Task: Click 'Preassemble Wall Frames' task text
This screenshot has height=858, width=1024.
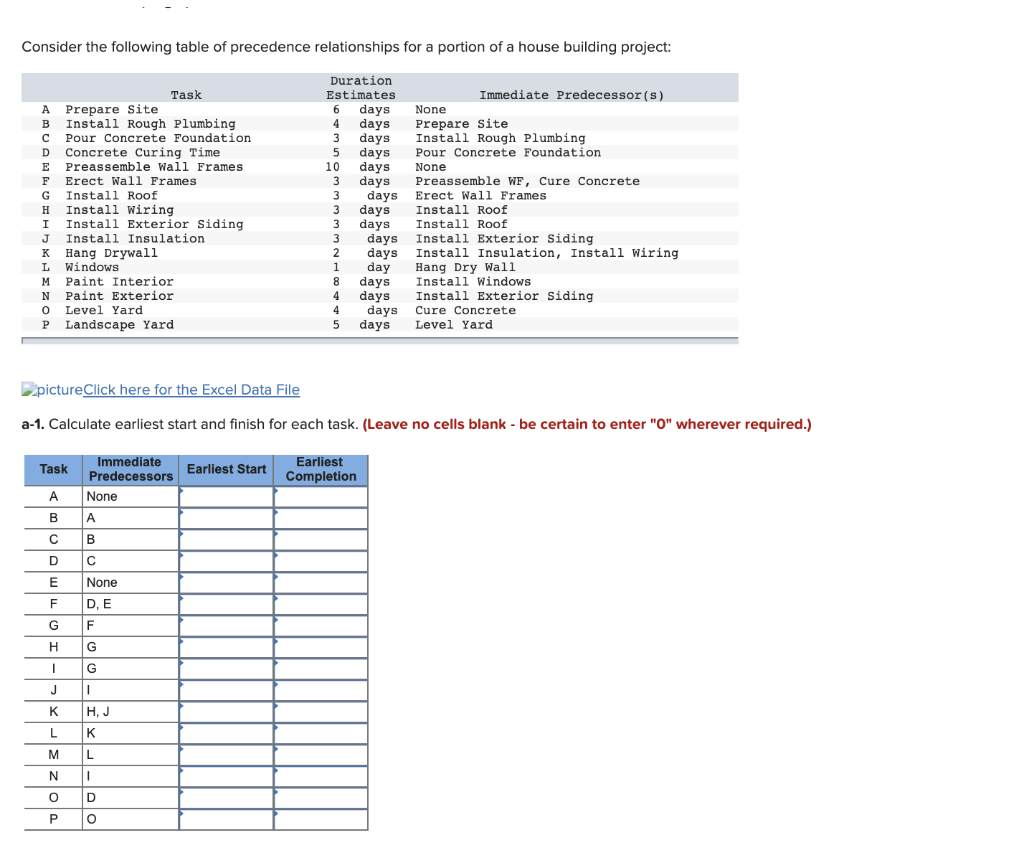Action: pyautogui.click(x=154, y=167)
